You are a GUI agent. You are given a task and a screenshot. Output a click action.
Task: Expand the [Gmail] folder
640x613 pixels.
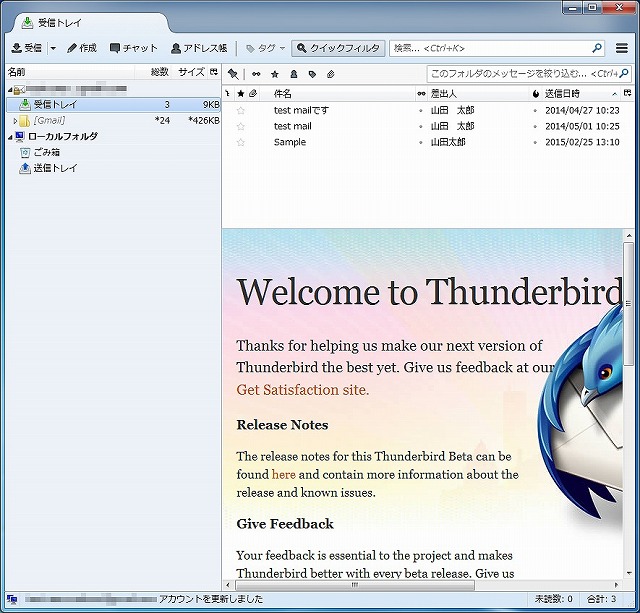[x=15, y=120]
